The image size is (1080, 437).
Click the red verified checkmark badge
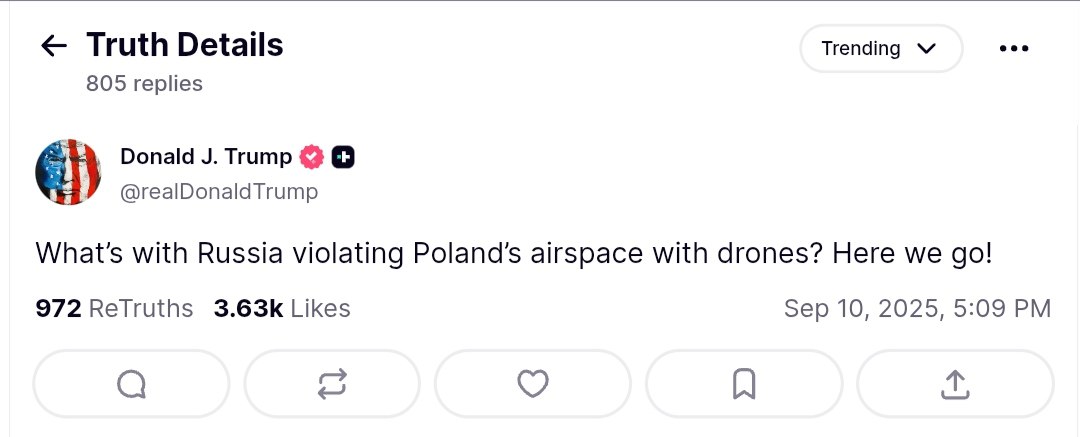(312, 157)
